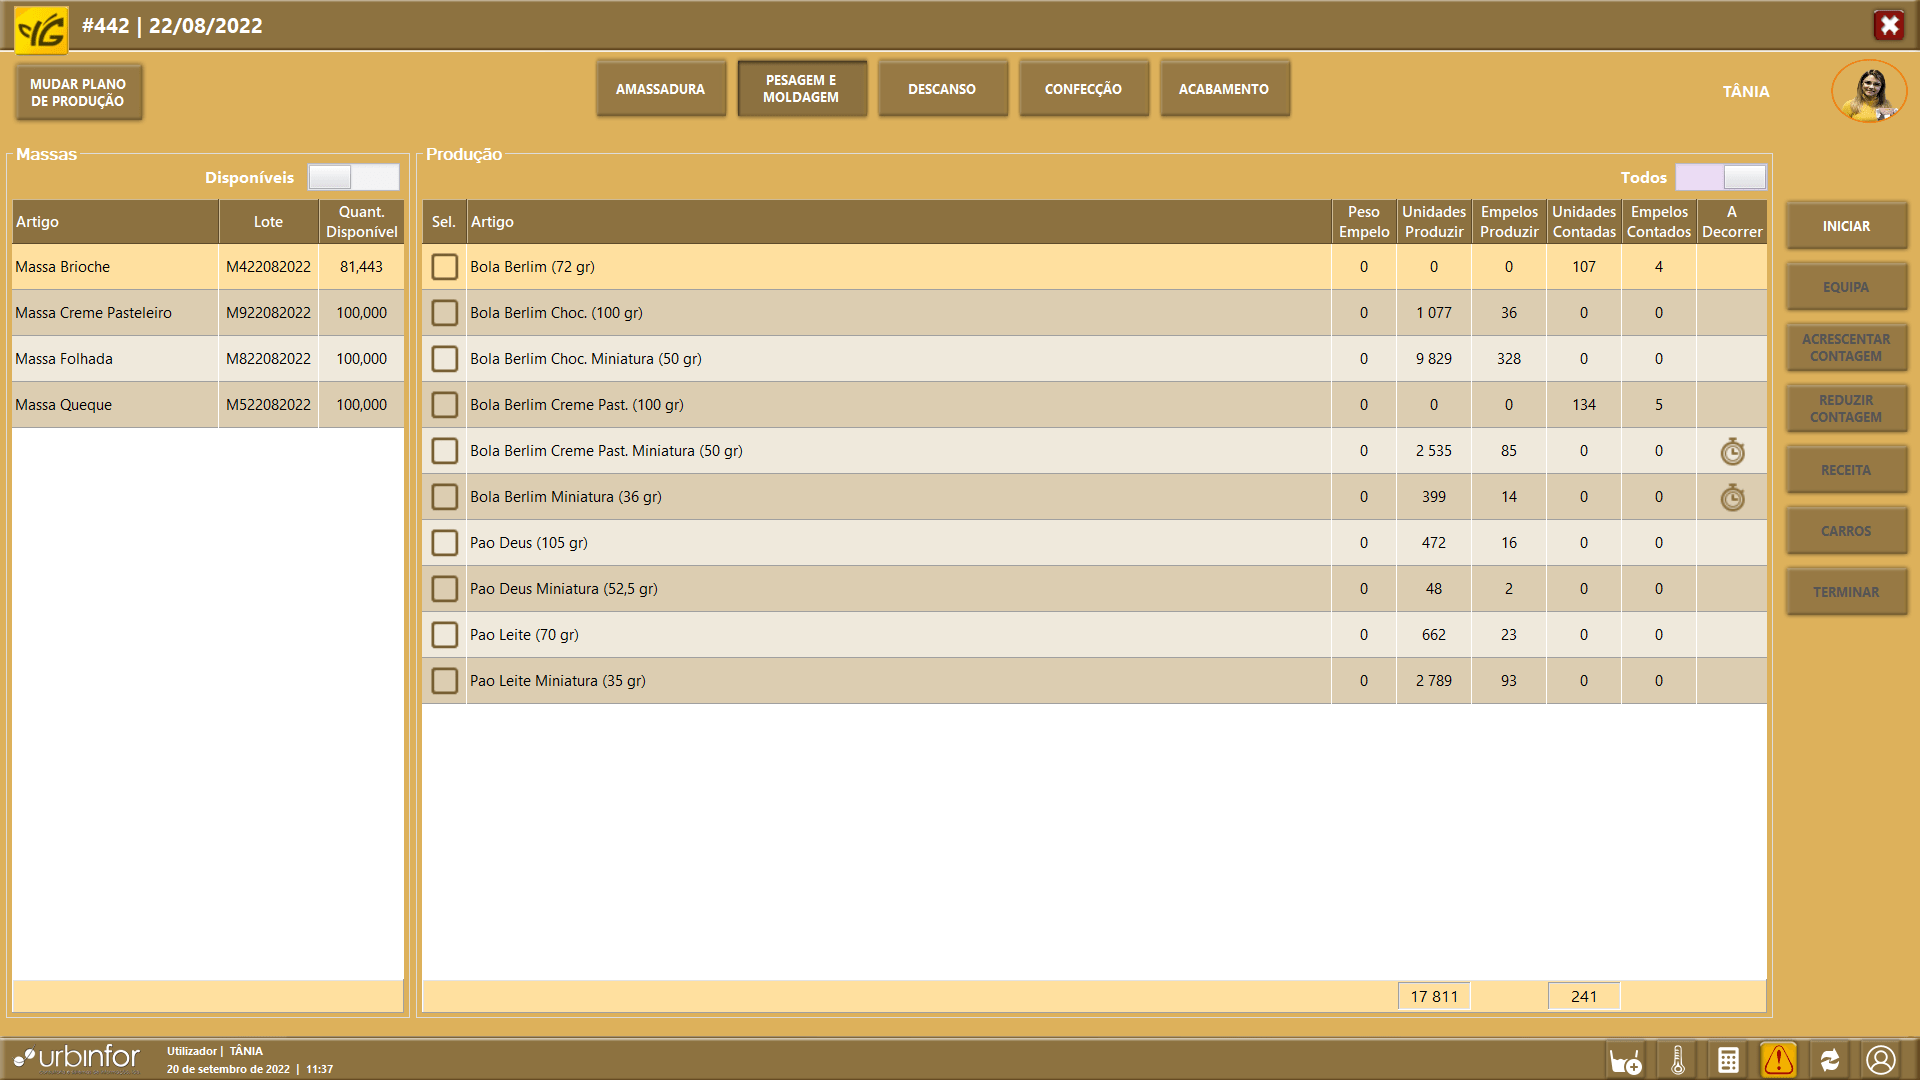
Task: Click timer icon for Bola Berlim Creme Past. Miniatura
Action: tap(1732, 452)
